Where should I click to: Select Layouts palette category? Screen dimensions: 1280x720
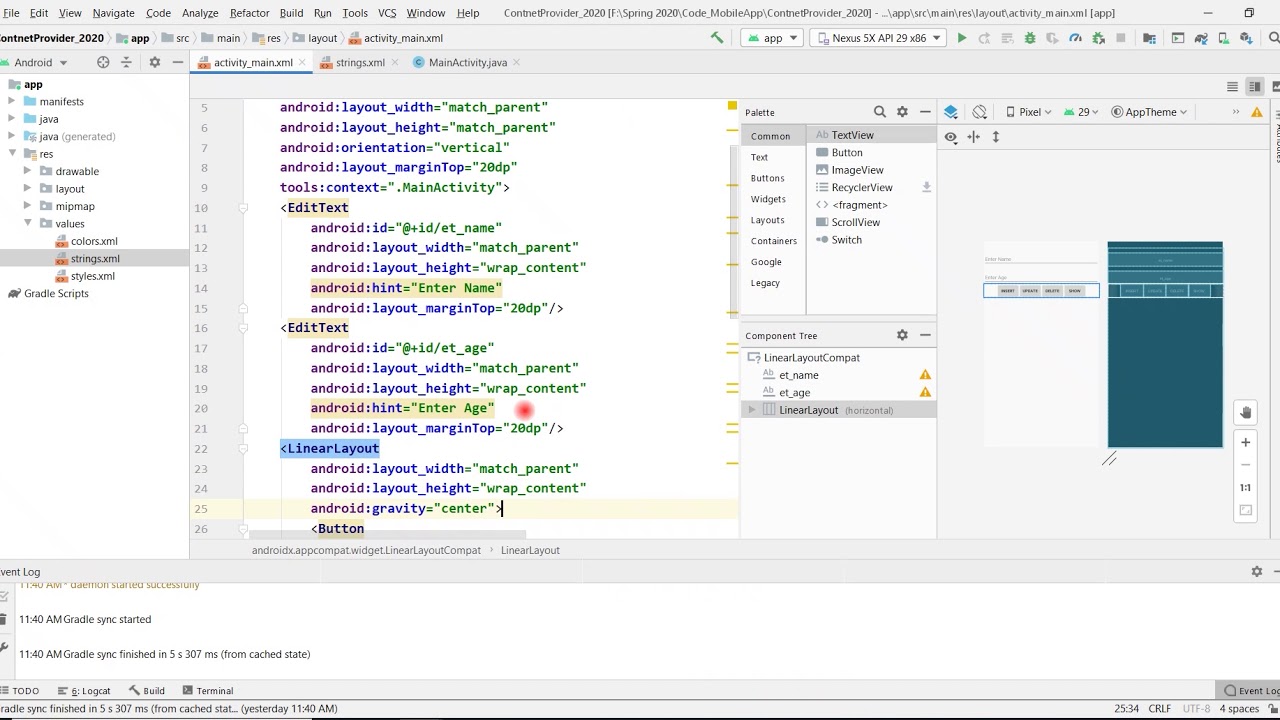coord(768,220)
